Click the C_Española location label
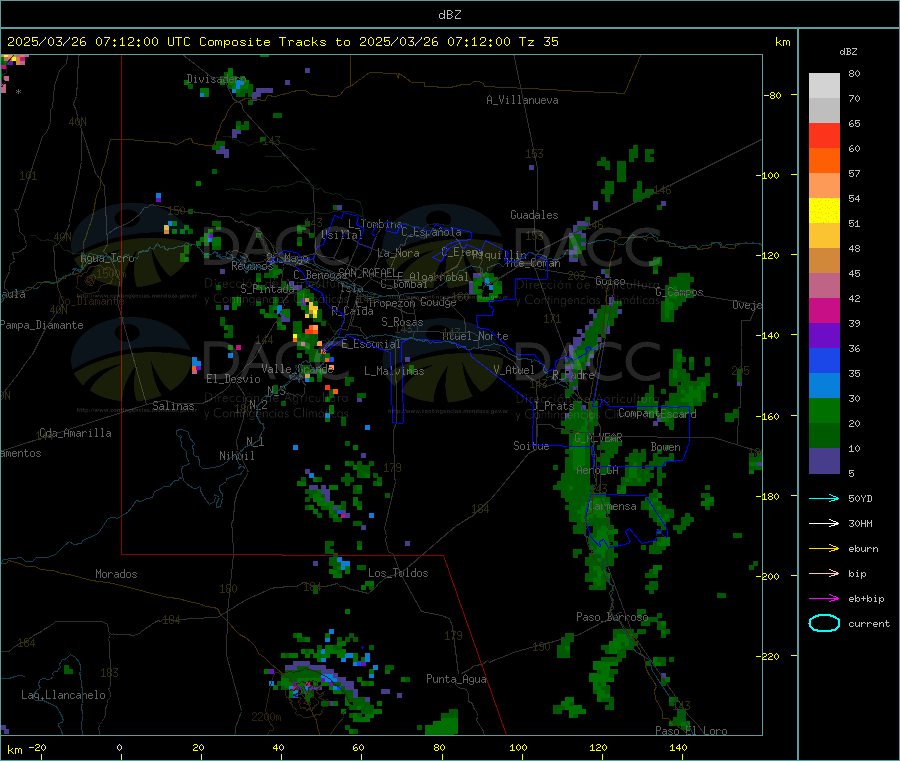The height and width of the screenshot is (761, 900). [x=431, y=232]
